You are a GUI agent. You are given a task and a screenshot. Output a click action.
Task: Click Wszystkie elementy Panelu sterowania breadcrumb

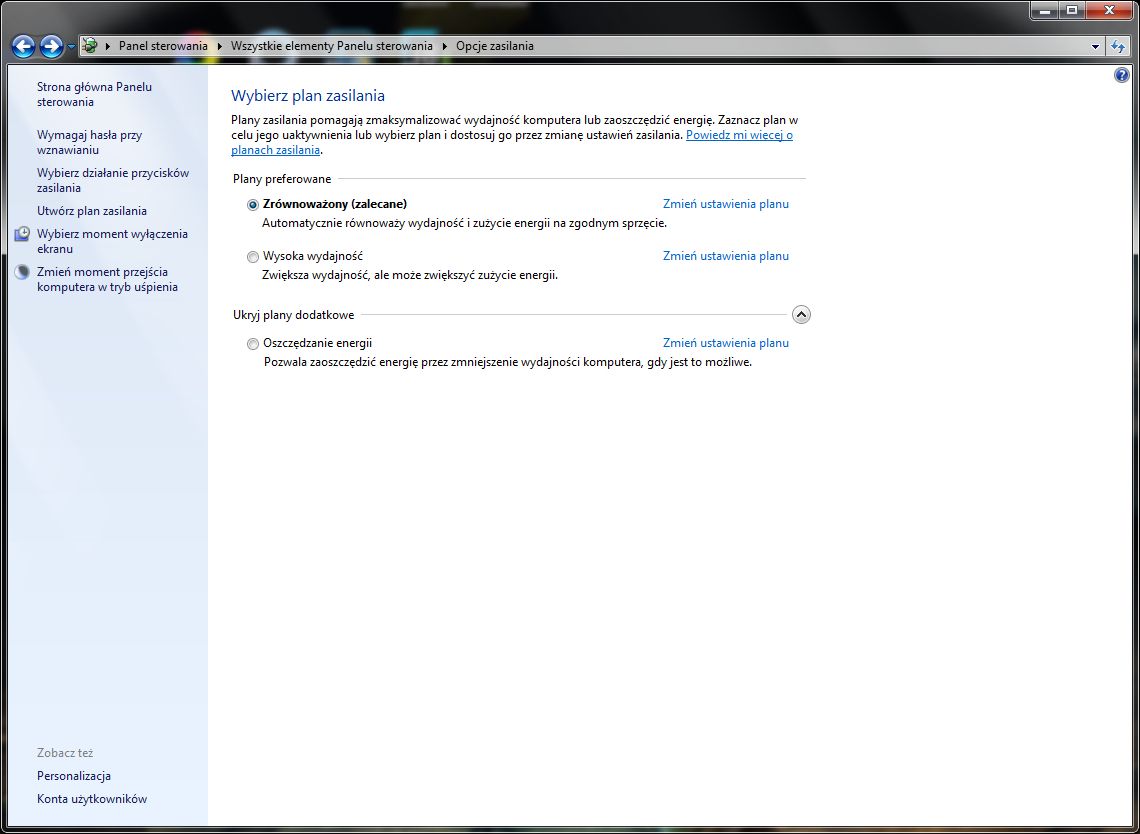point(332,46)
